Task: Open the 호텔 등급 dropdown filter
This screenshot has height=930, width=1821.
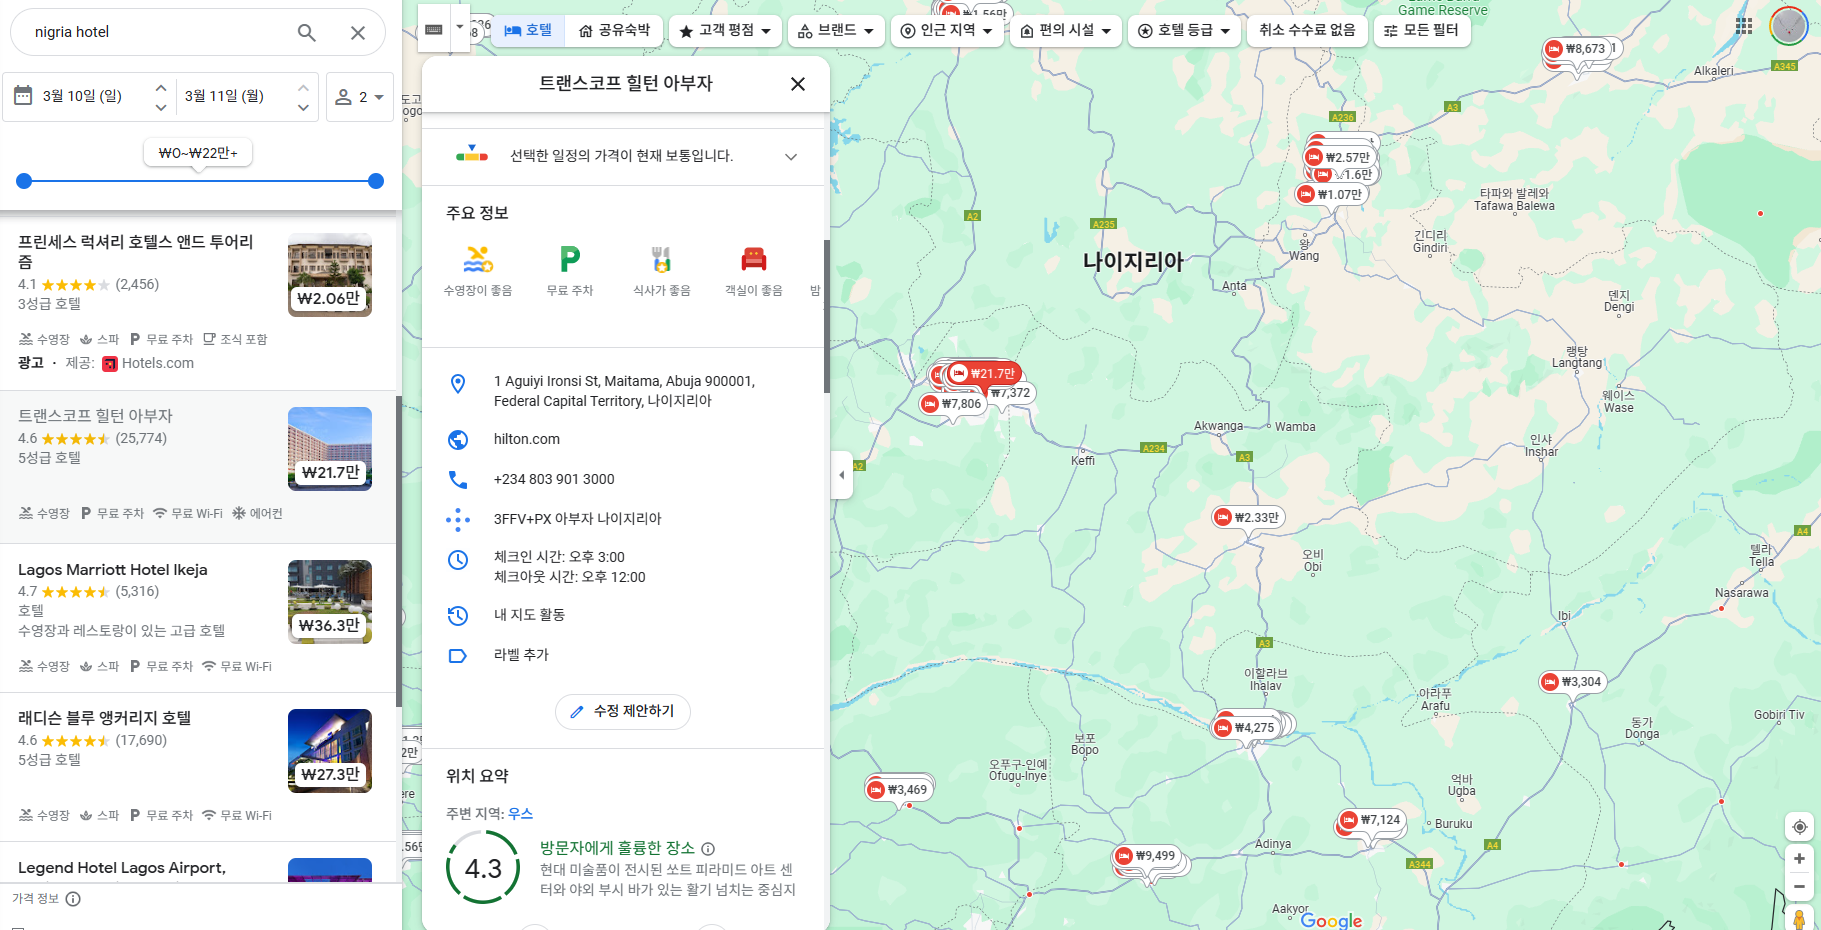Action: [1184, 31]
